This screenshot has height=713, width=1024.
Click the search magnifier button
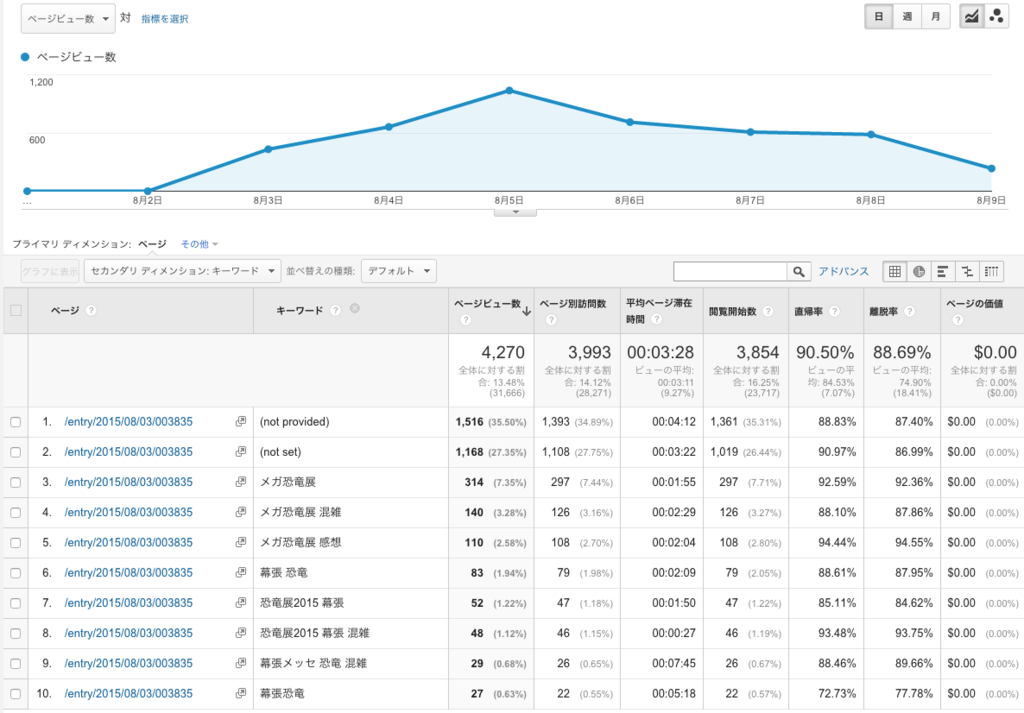799,271
